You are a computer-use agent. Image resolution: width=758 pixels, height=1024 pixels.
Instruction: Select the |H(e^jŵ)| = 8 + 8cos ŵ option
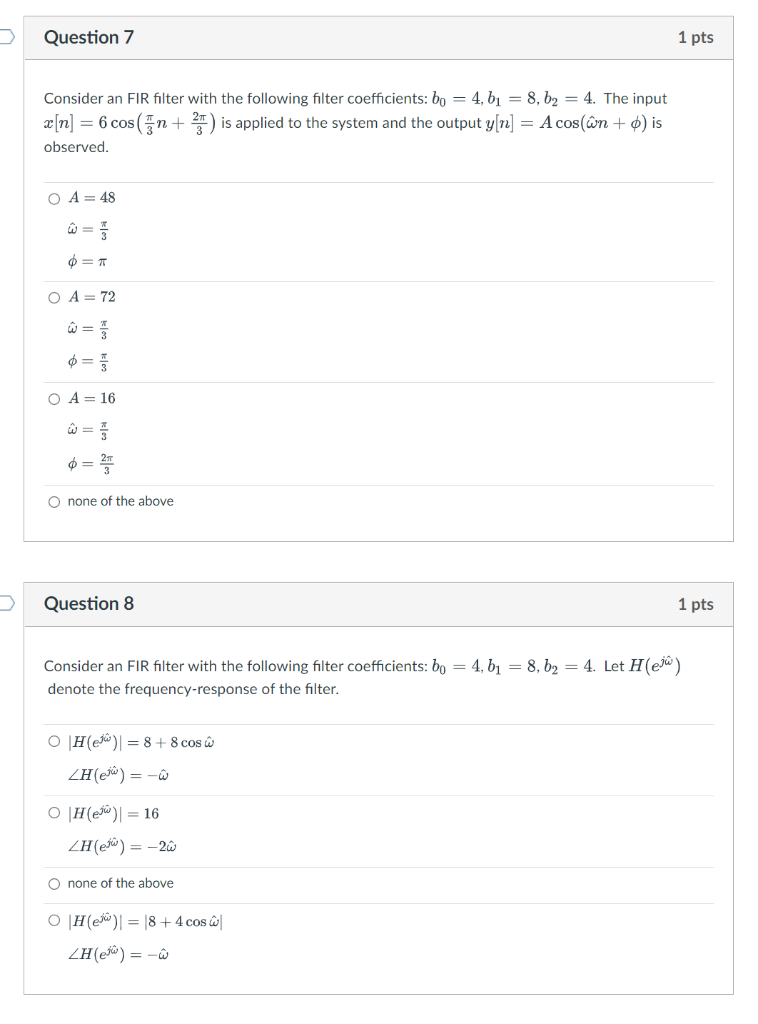point(54,740)
